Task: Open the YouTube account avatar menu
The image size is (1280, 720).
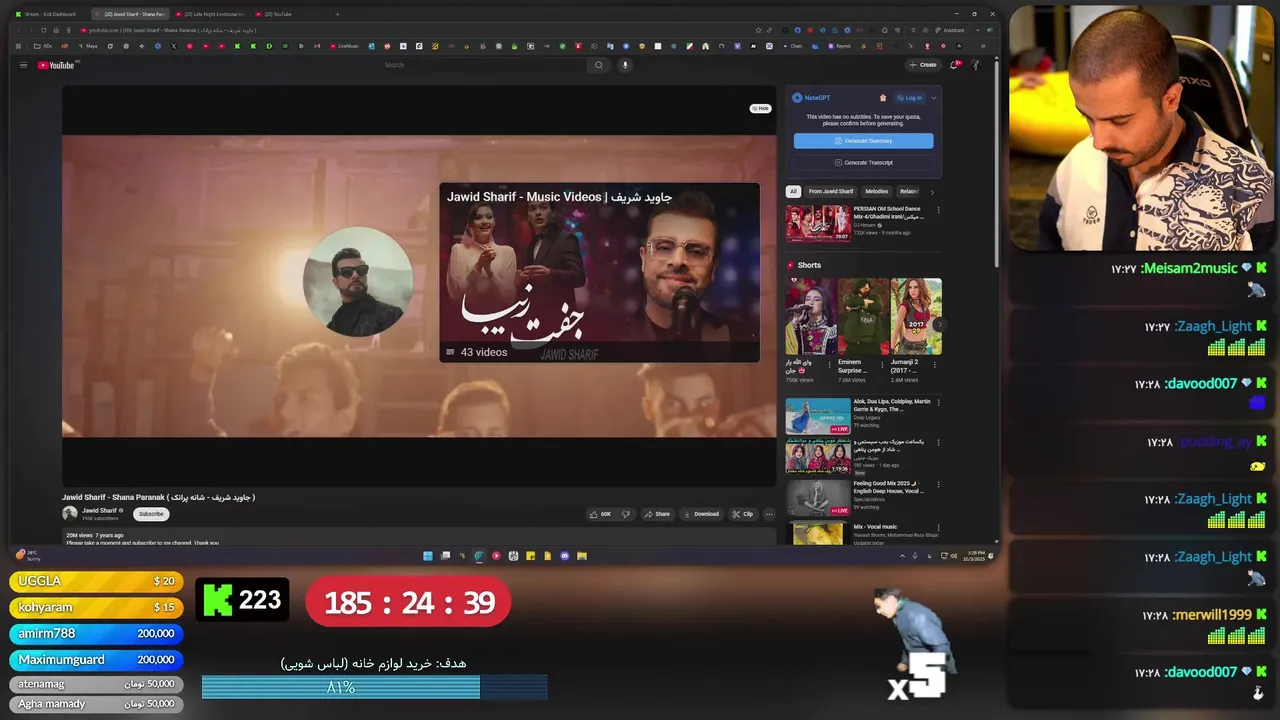Action: (x=976, y=65)
